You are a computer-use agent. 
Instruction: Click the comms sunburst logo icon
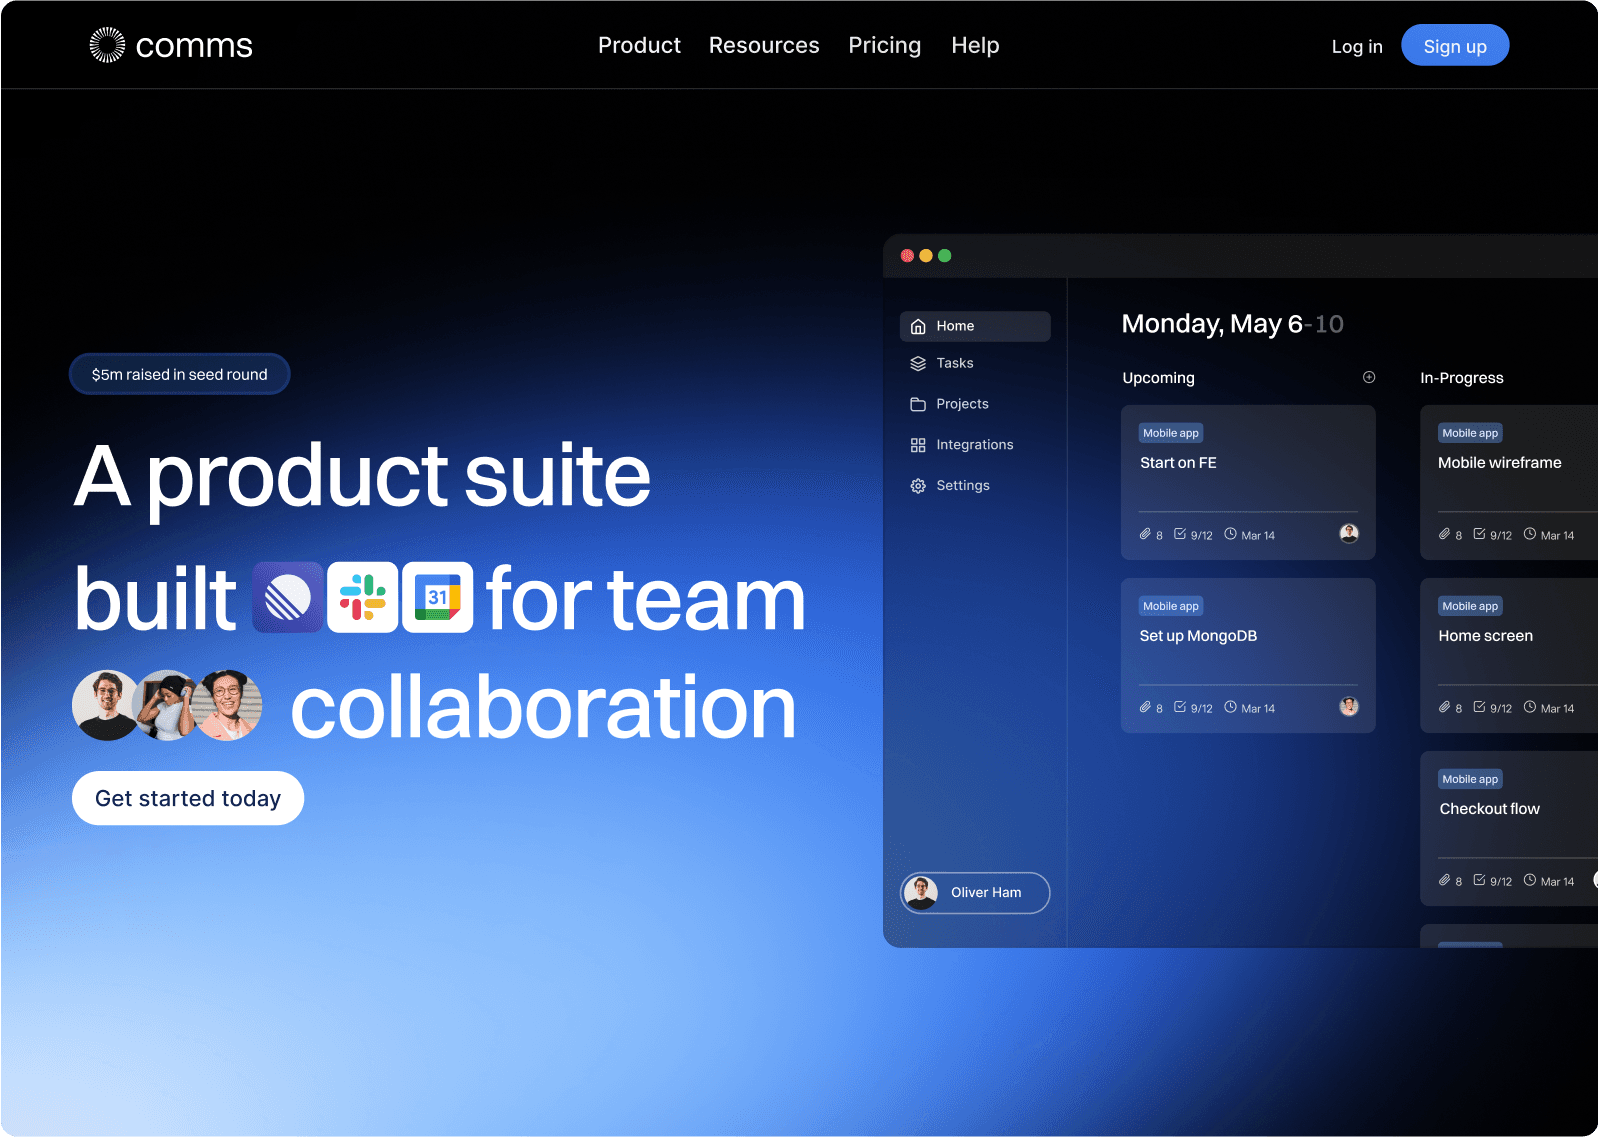coord(107,45)
